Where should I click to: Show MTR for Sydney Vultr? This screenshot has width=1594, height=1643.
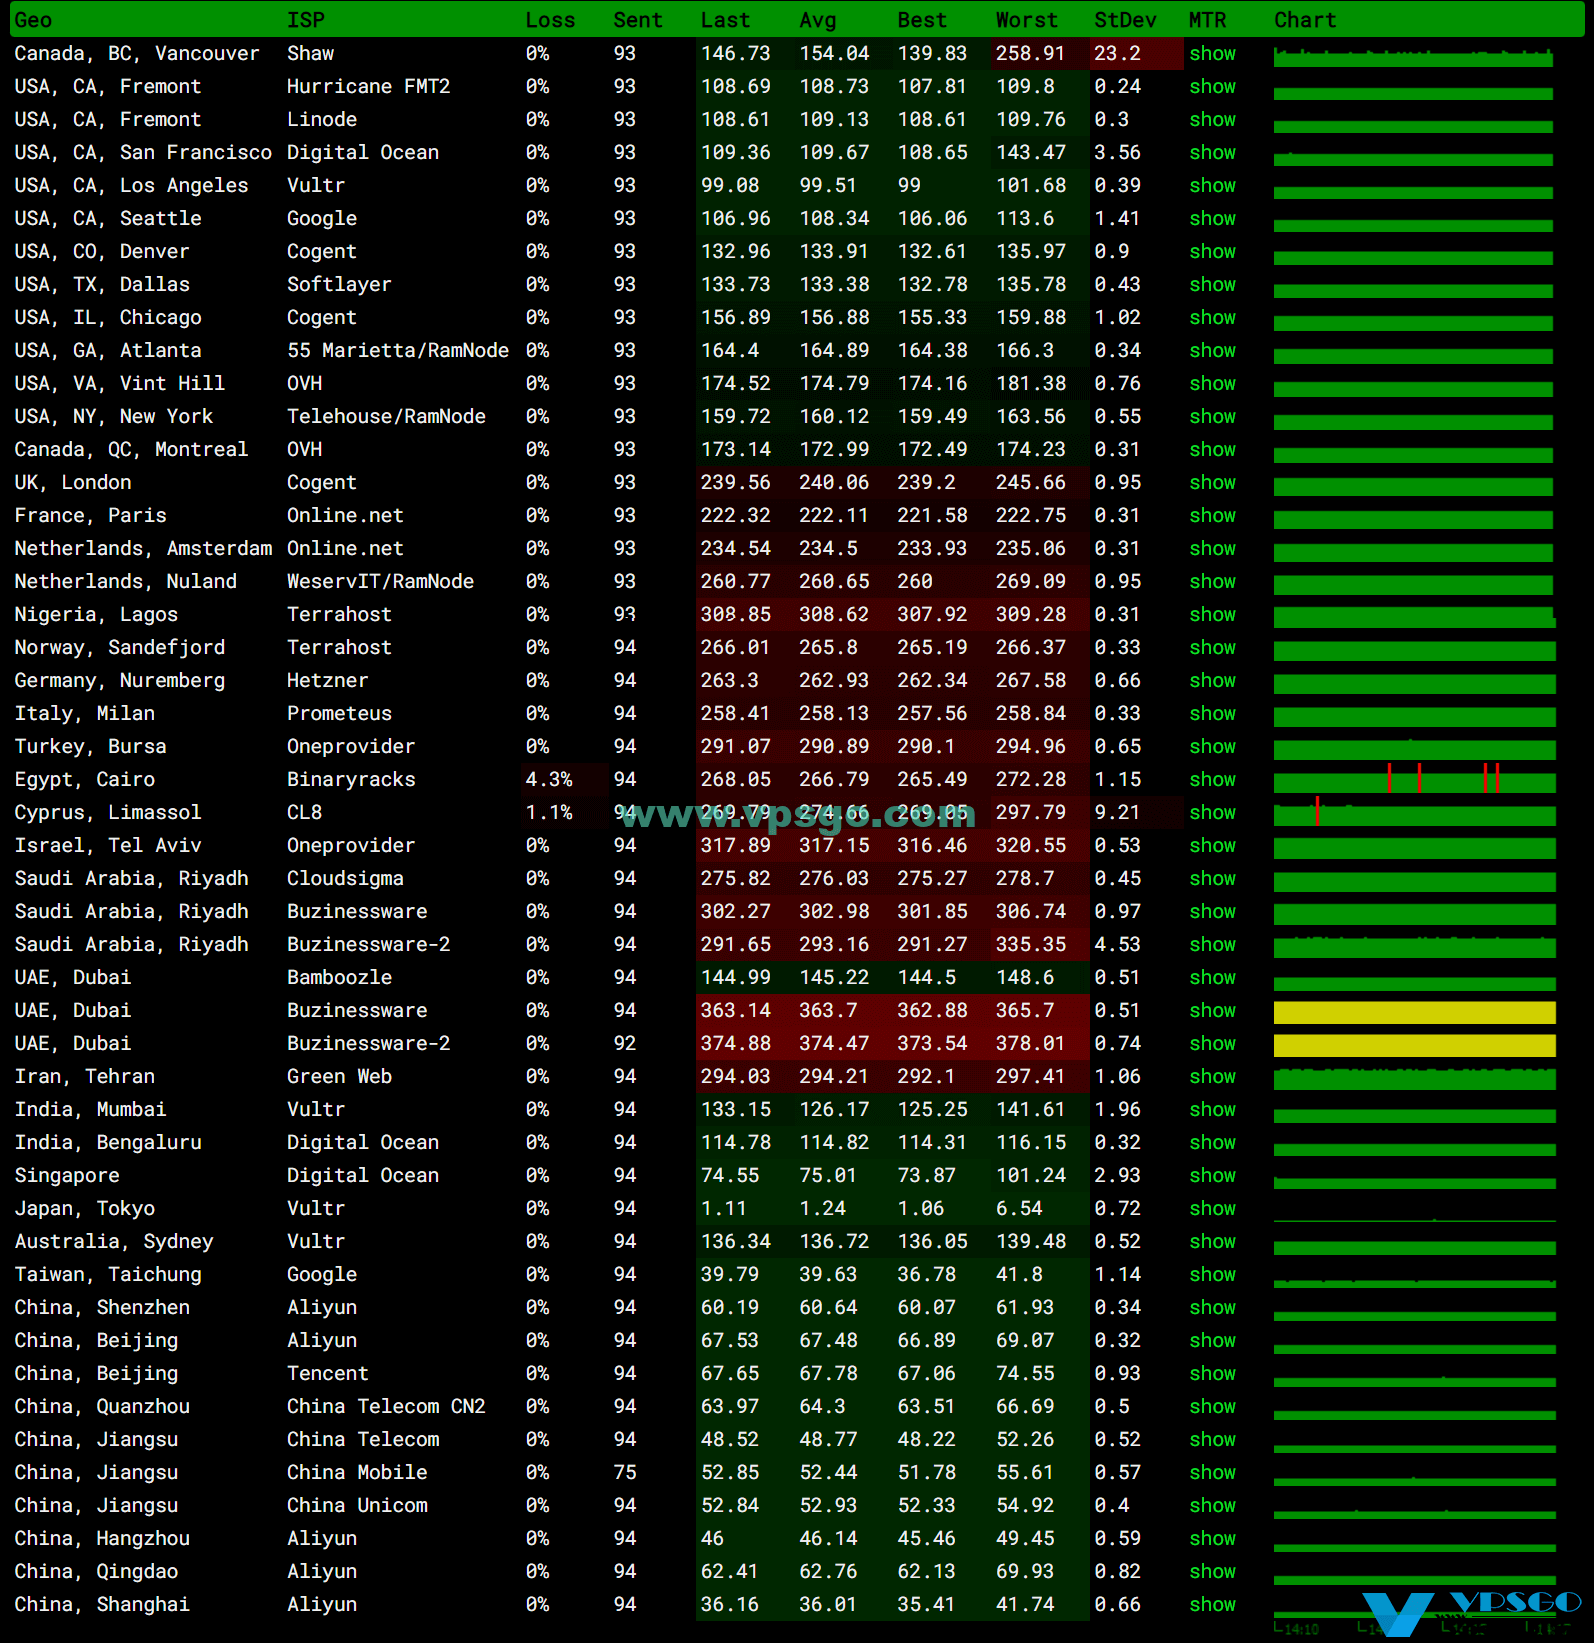coord(1212,1242)
